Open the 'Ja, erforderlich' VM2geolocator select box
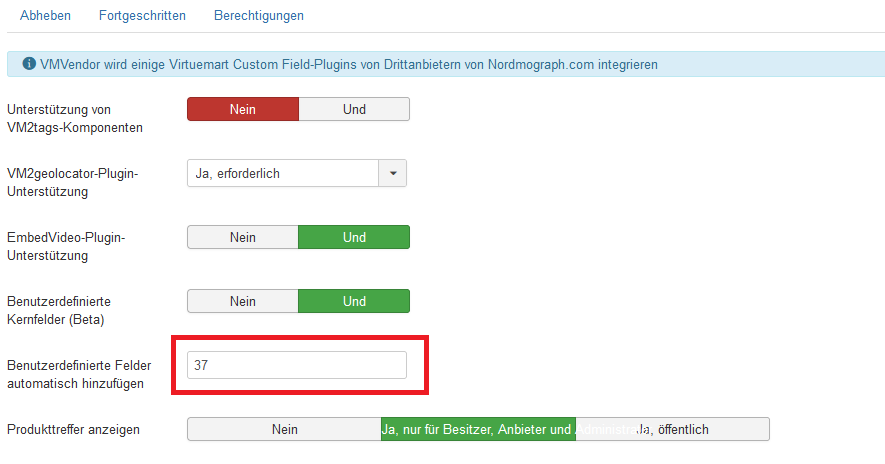 click(283, 173)
